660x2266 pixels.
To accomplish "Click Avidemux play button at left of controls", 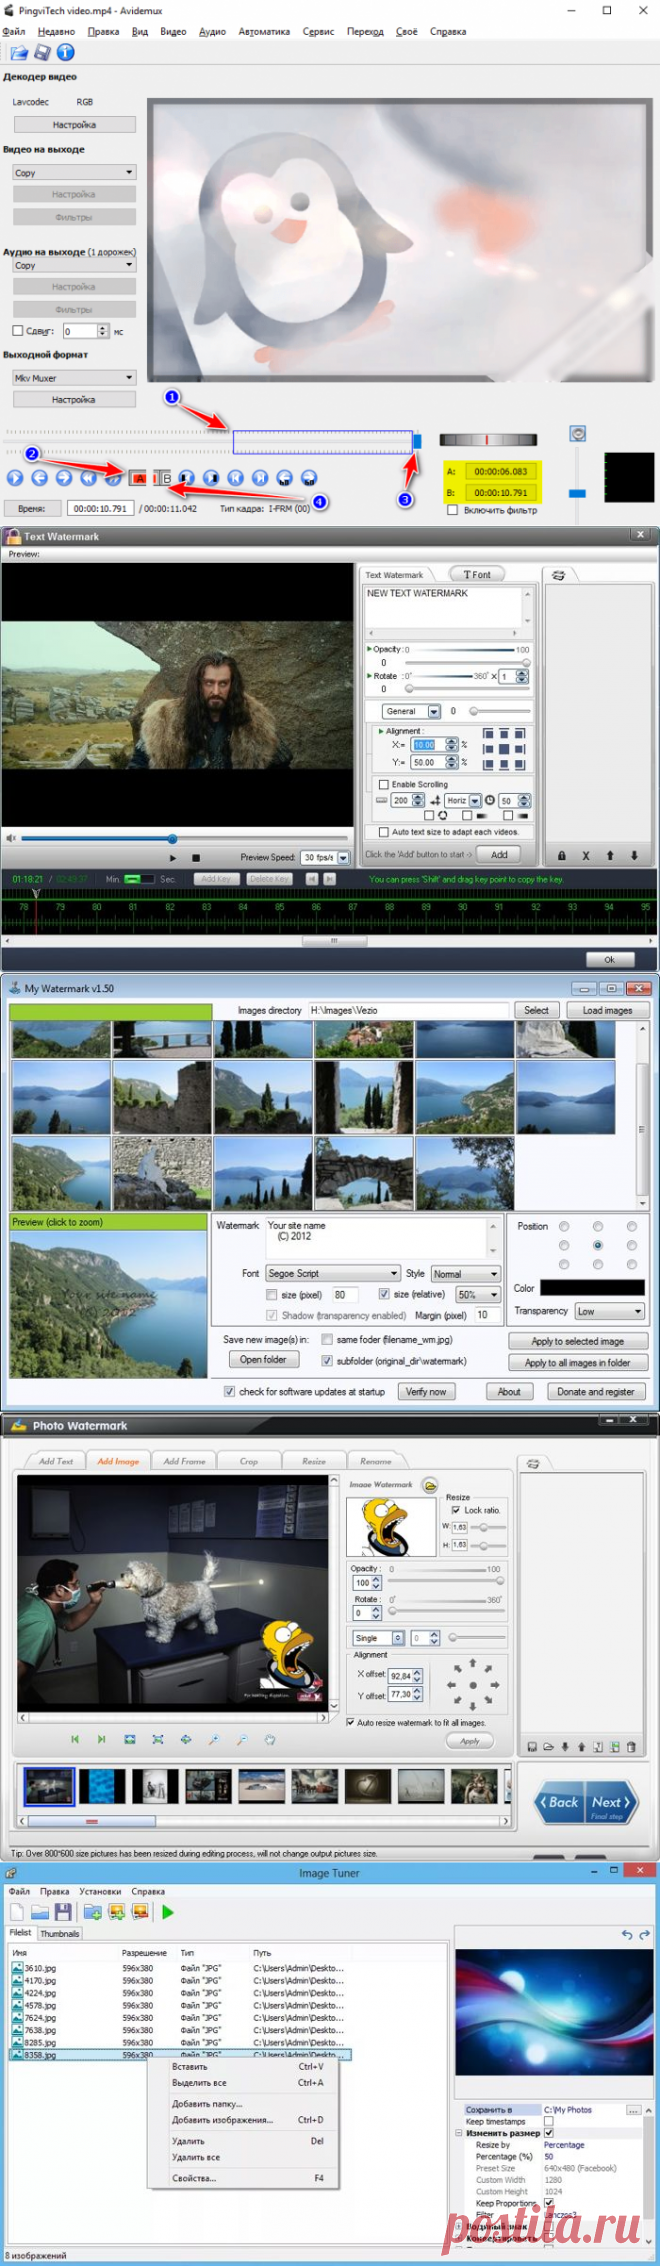I will coord(15,478).
